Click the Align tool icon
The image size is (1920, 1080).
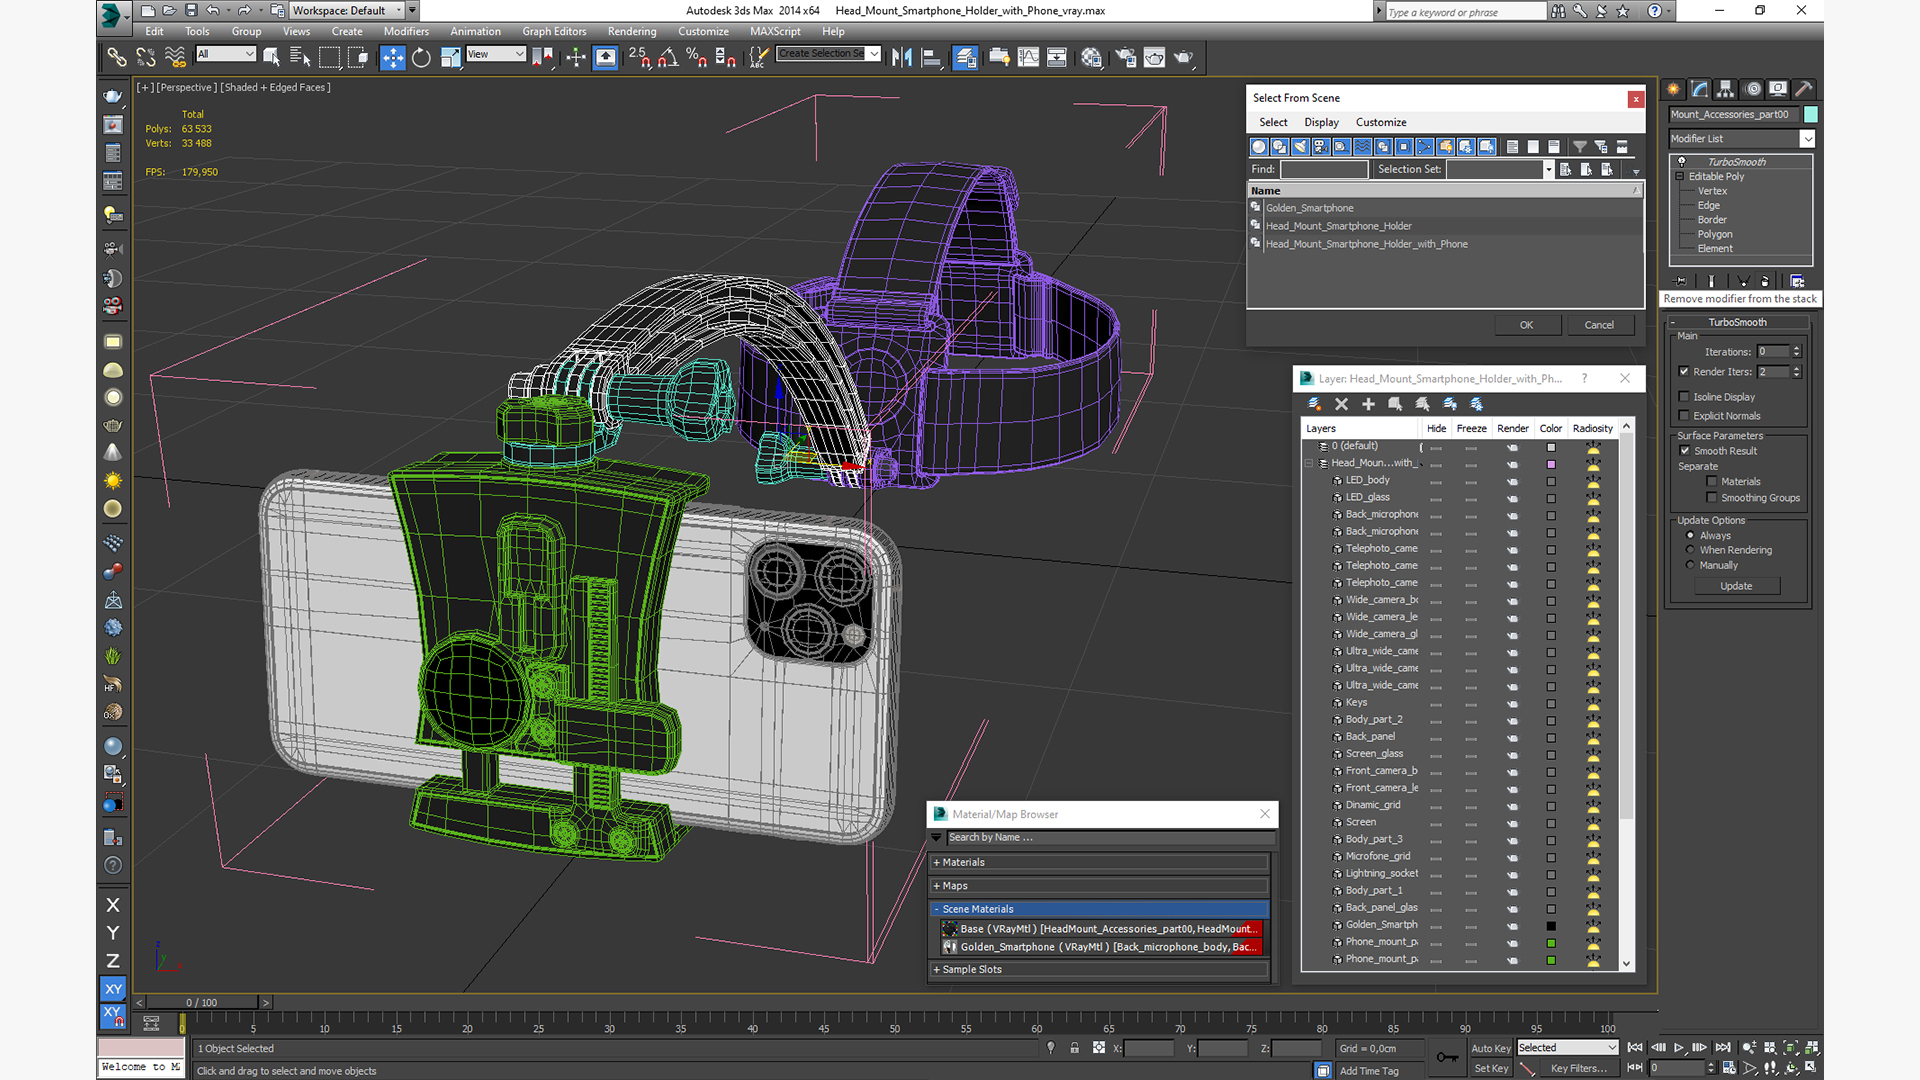pyautogui.click(x=931, y=57)
